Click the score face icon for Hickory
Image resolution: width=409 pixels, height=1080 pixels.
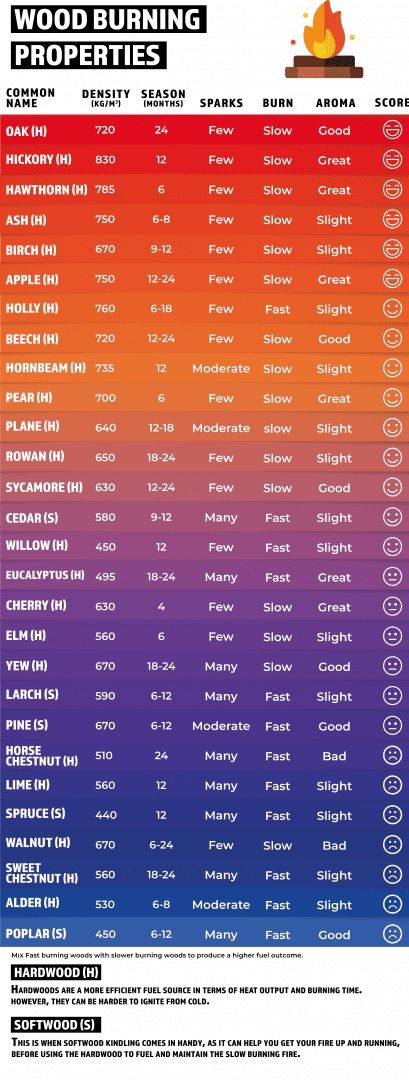392,160
